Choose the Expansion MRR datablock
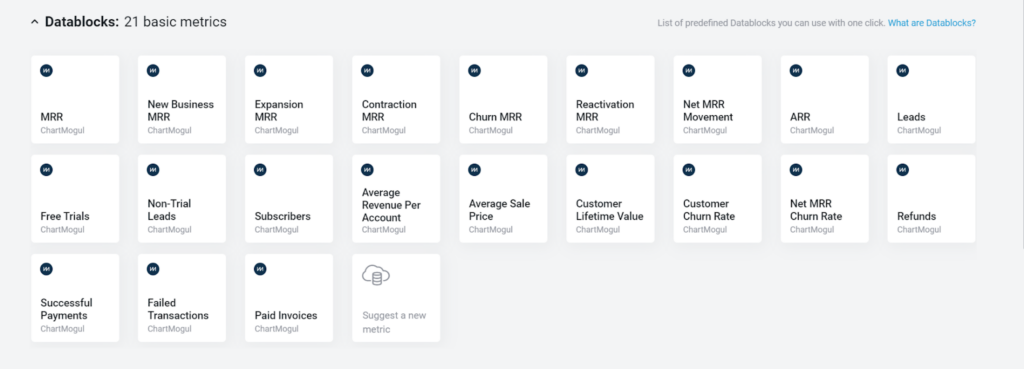 (x=289, y=99)
